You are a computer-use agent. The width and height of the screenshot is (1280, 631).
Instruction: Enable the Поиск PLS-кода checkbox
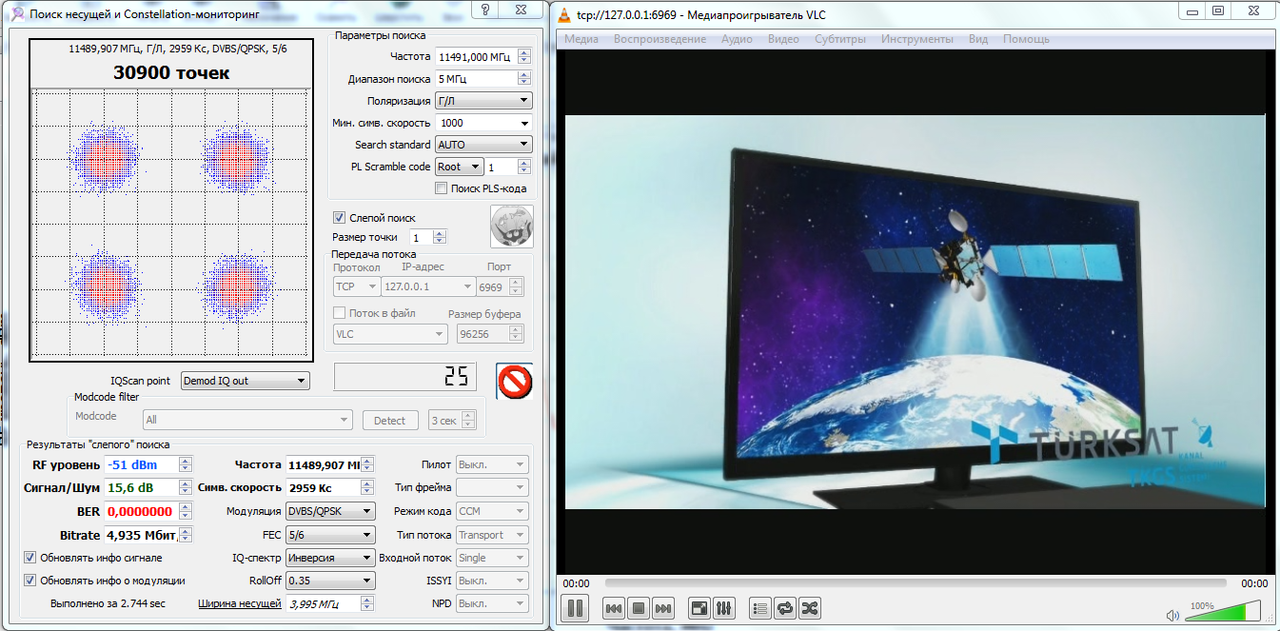click(441, 188)
